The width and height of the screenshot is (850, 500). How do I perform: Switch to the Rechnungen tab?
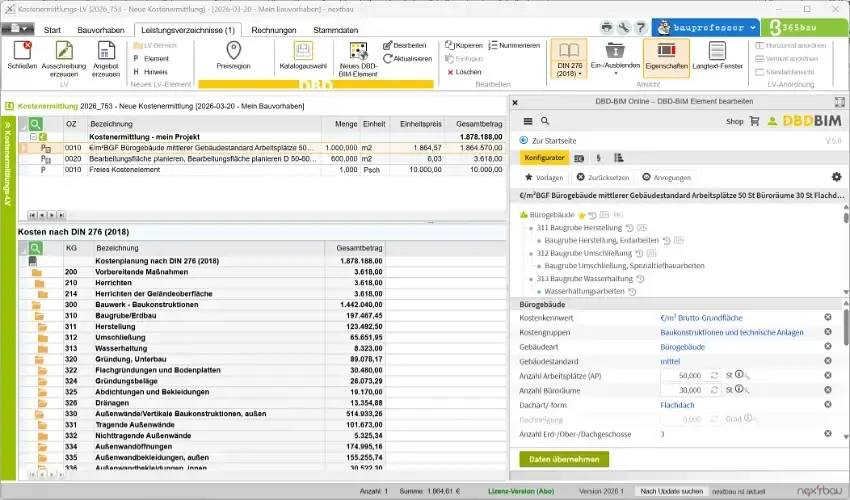274,30
